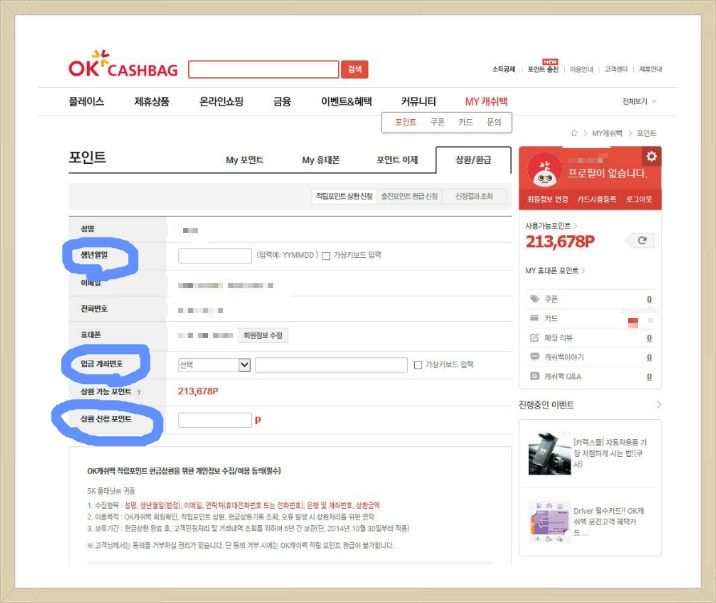Click the 캐쉬백이야기 speech bubble icon
The width and height of the screenshot is (716, 603).
pyautogui.click(x=534, y=357)
